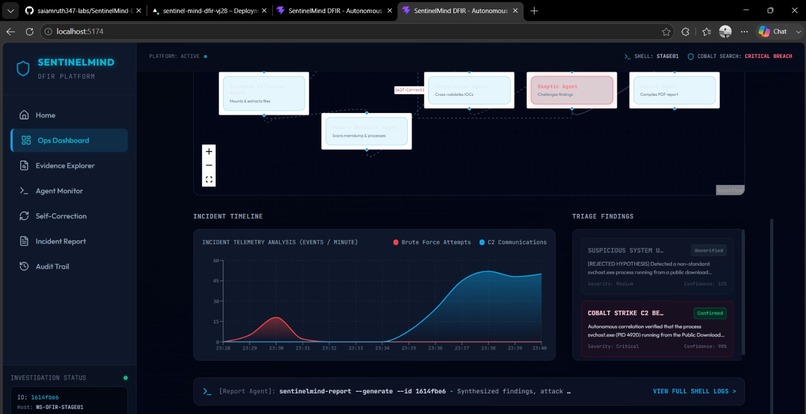Click the Ops Dashboard grid icon

pos(26,140)
